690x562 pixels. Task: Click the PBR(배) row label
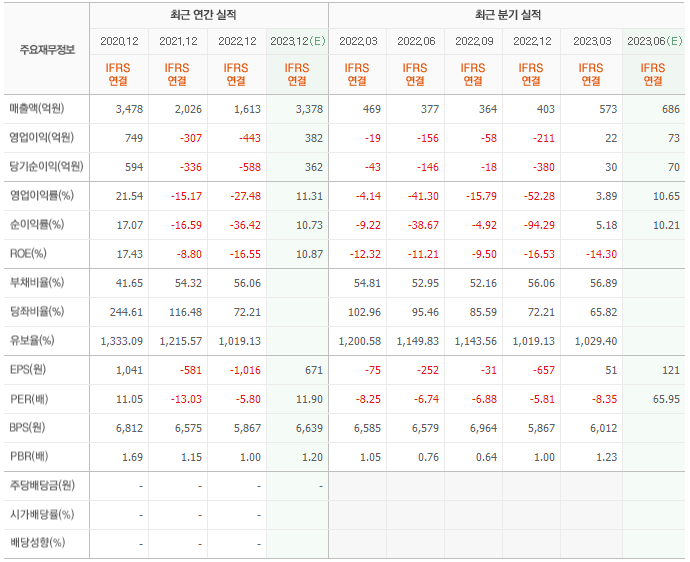(x=29, y=456)
